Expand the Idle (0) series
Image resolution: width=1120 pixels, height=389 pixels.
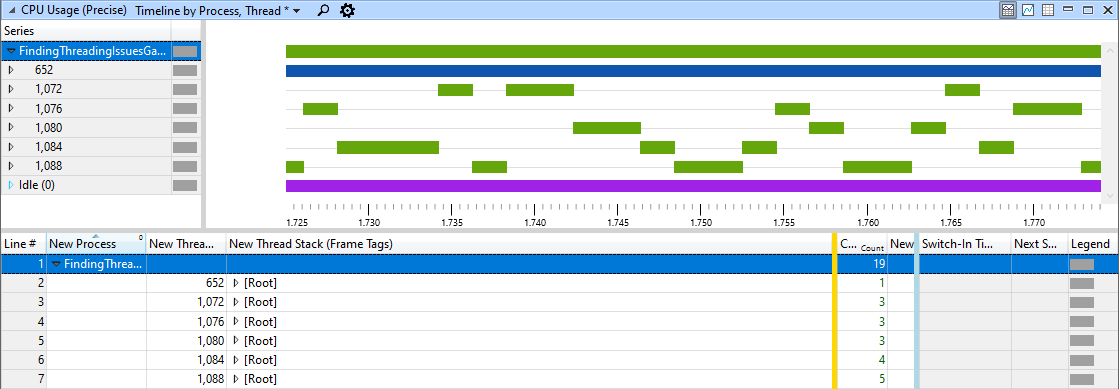[x=11, y=186]
